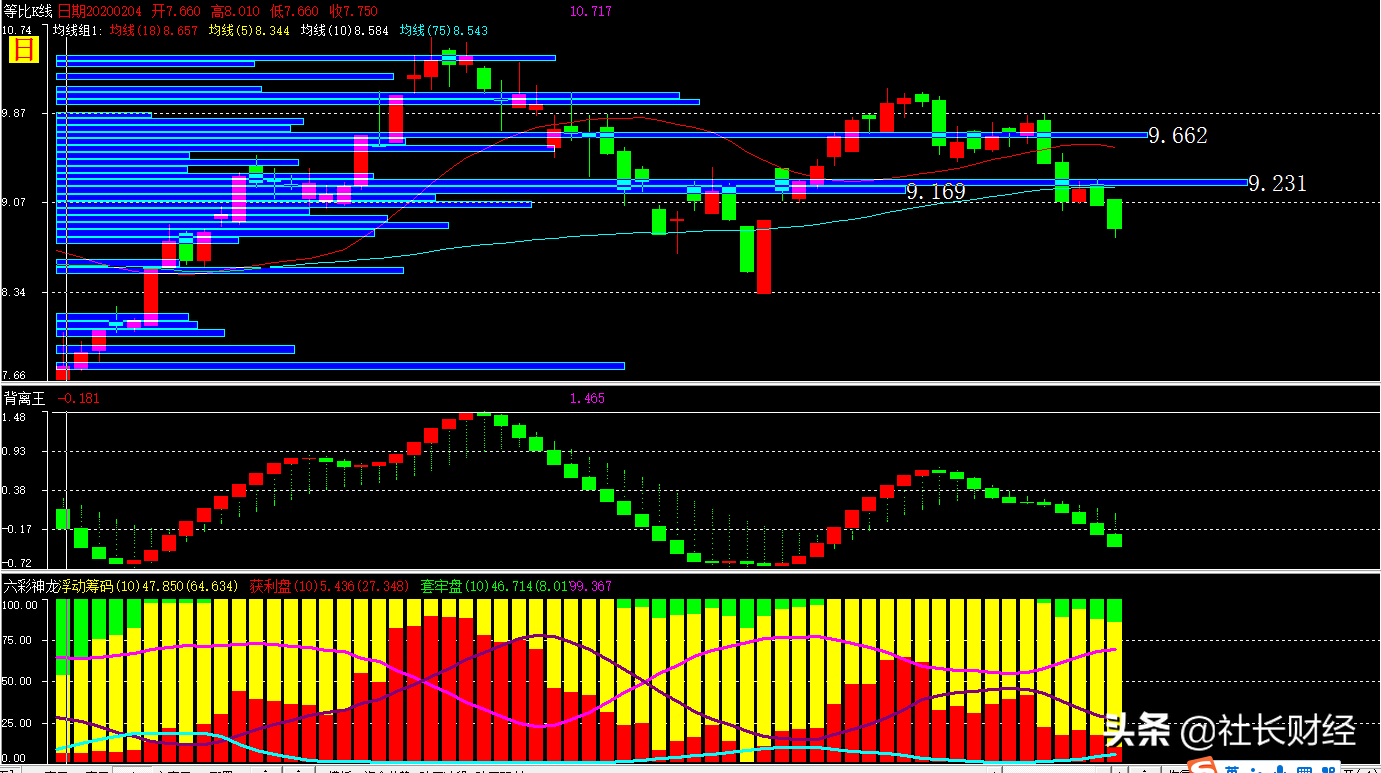1381x773 pixels.
Task: Open the Sogou toolbox grid icon
Action: point(1328,770)
